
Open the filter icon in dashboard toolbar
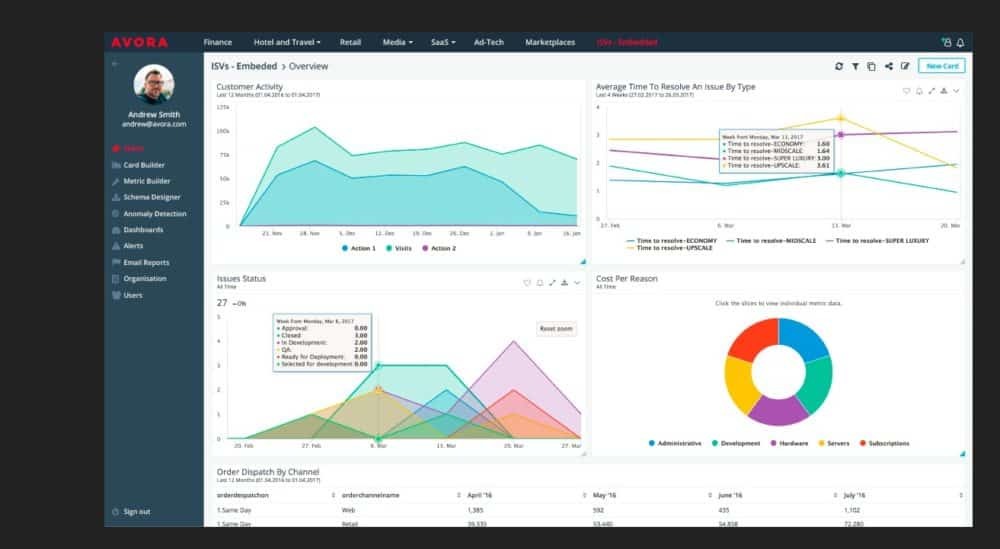click(x=855, y=66)
